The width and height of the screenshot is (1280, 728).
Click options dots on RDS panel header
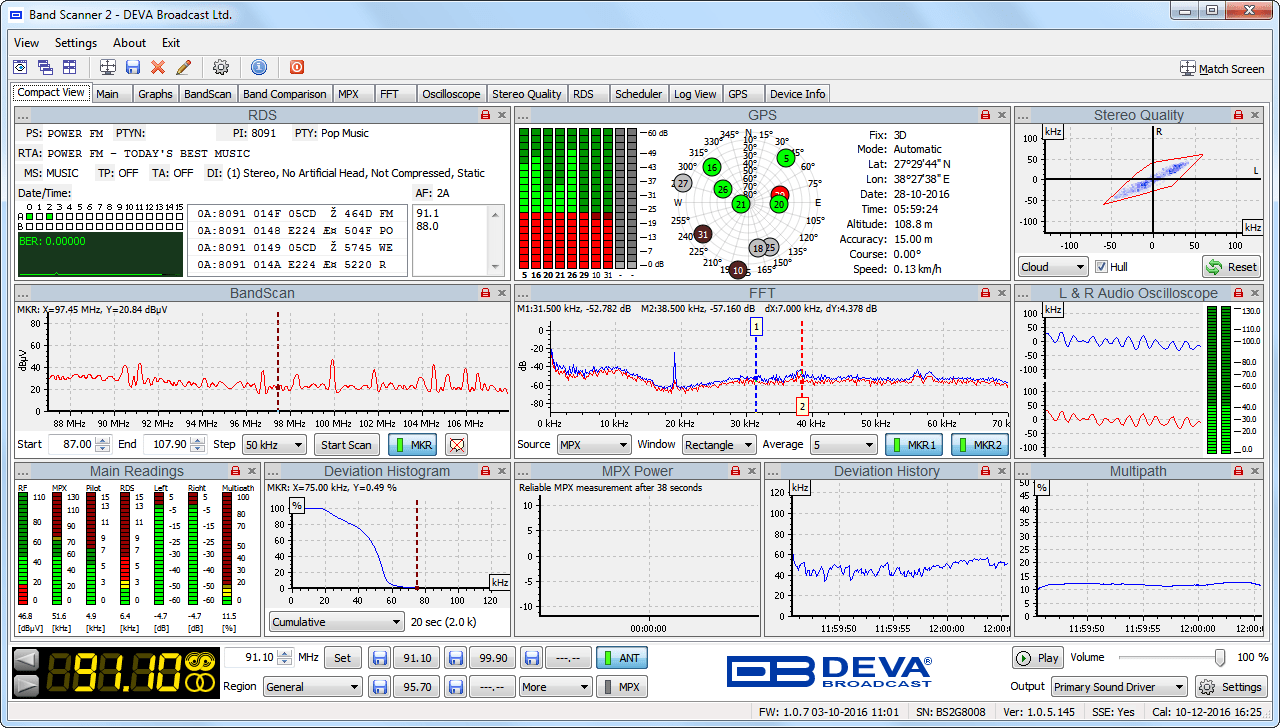25,115
